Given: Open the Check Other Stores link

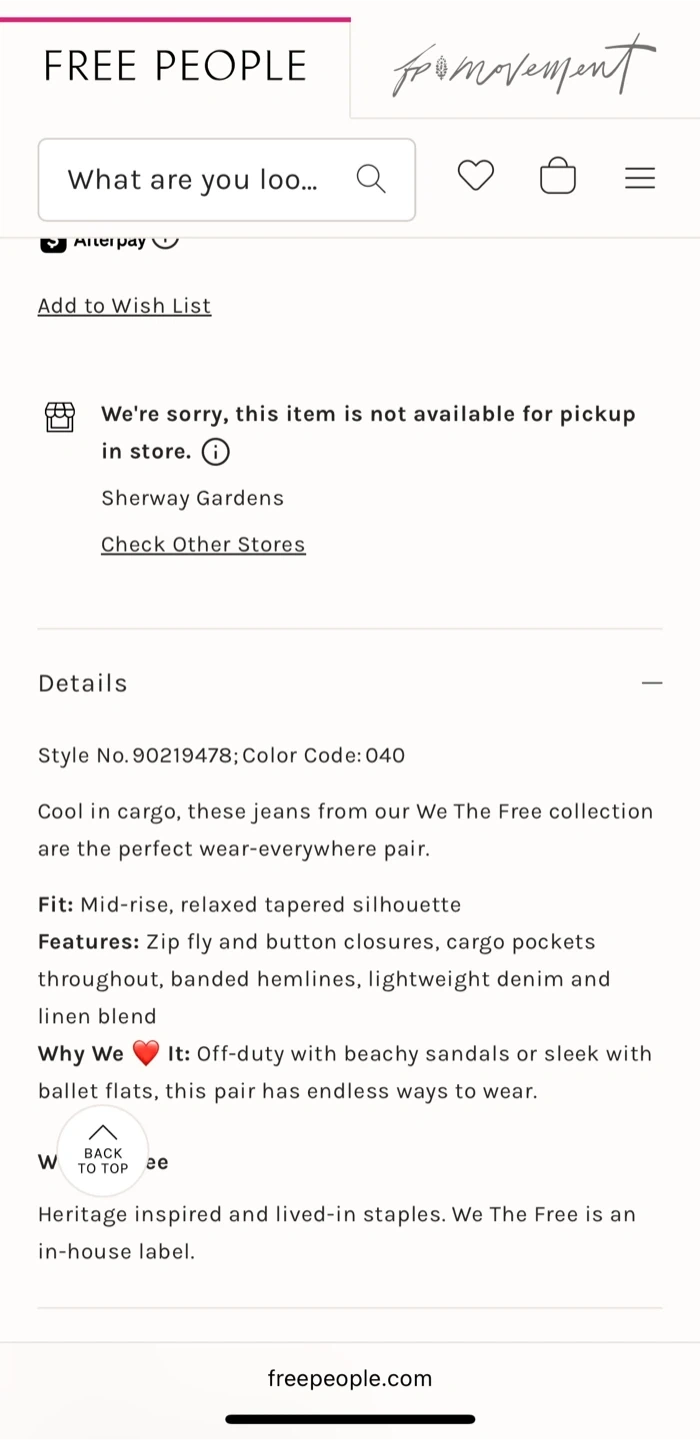Looking at the screenshot, I should (x=203, y=544).
